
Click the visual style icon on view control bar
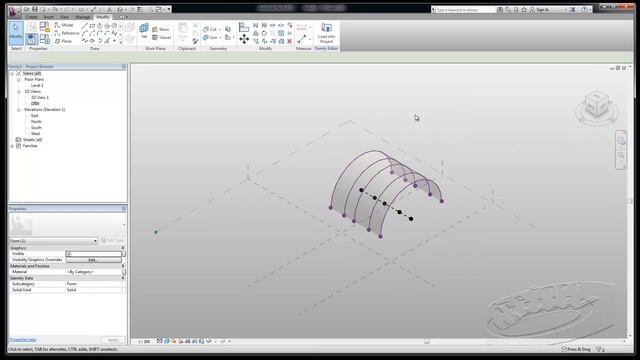[167, 341]
